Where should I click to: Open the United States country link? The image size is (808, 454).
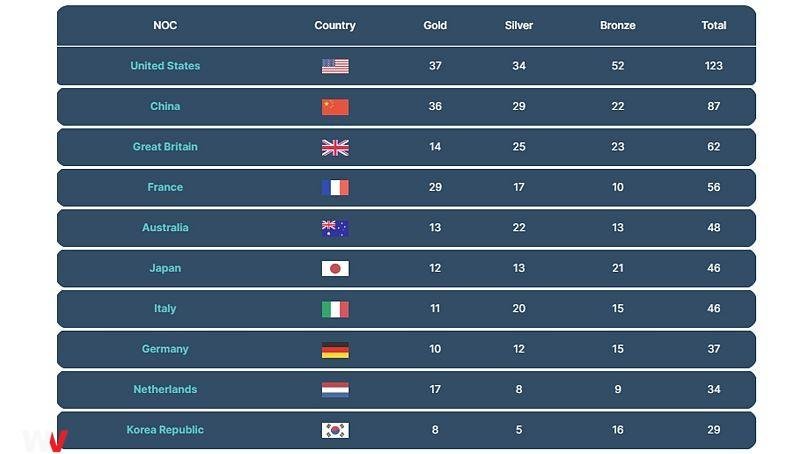[165, 65]
